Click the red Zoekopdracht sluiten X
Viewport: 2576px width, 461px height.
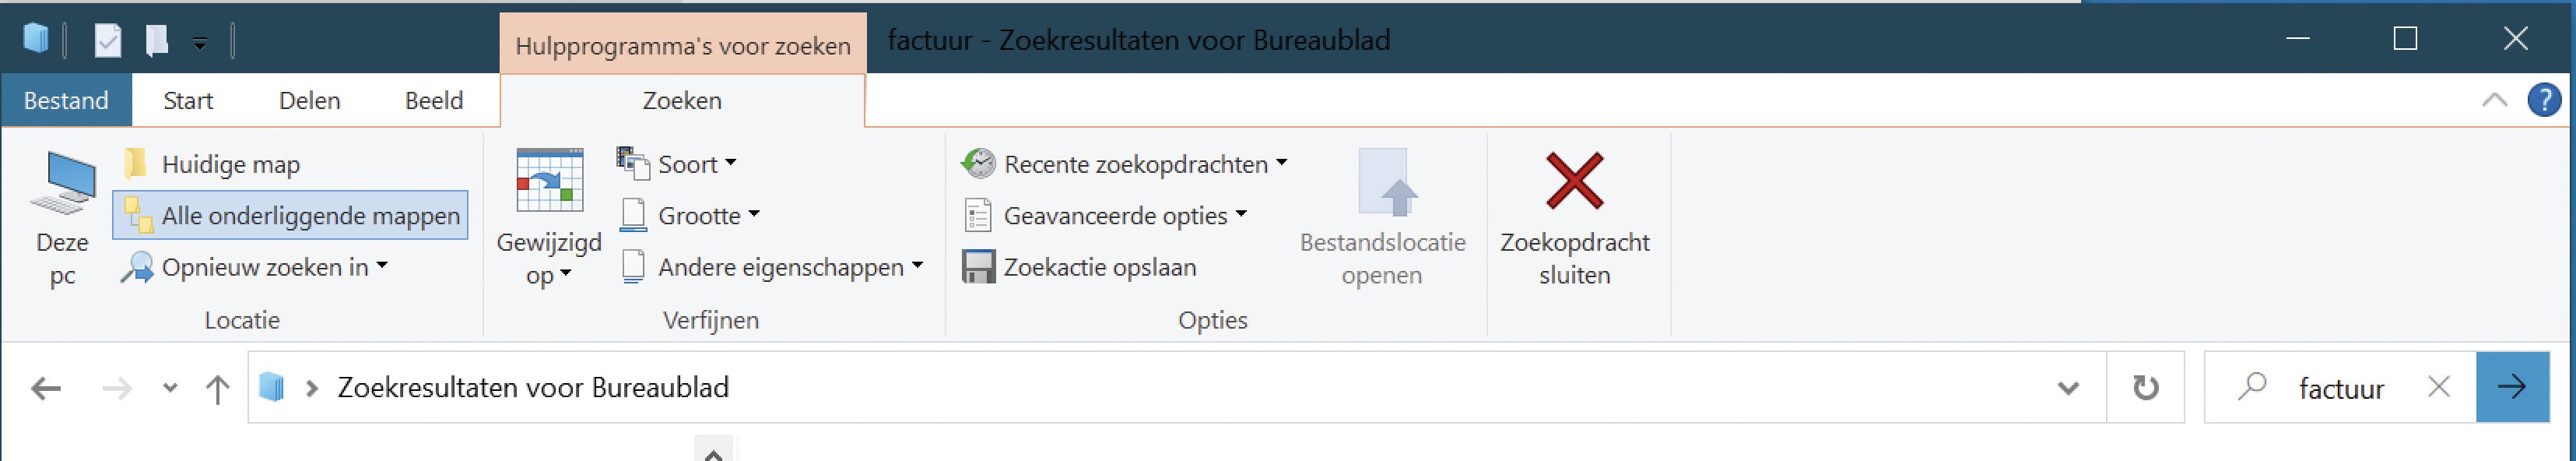[1574, 181]
